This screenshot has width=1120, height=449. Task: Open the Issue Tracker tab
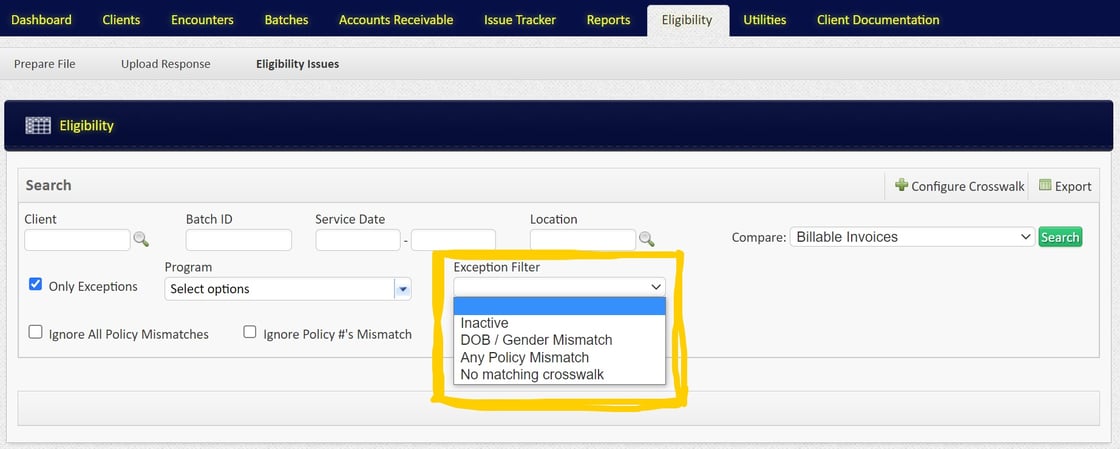click(x=520, y=20)
